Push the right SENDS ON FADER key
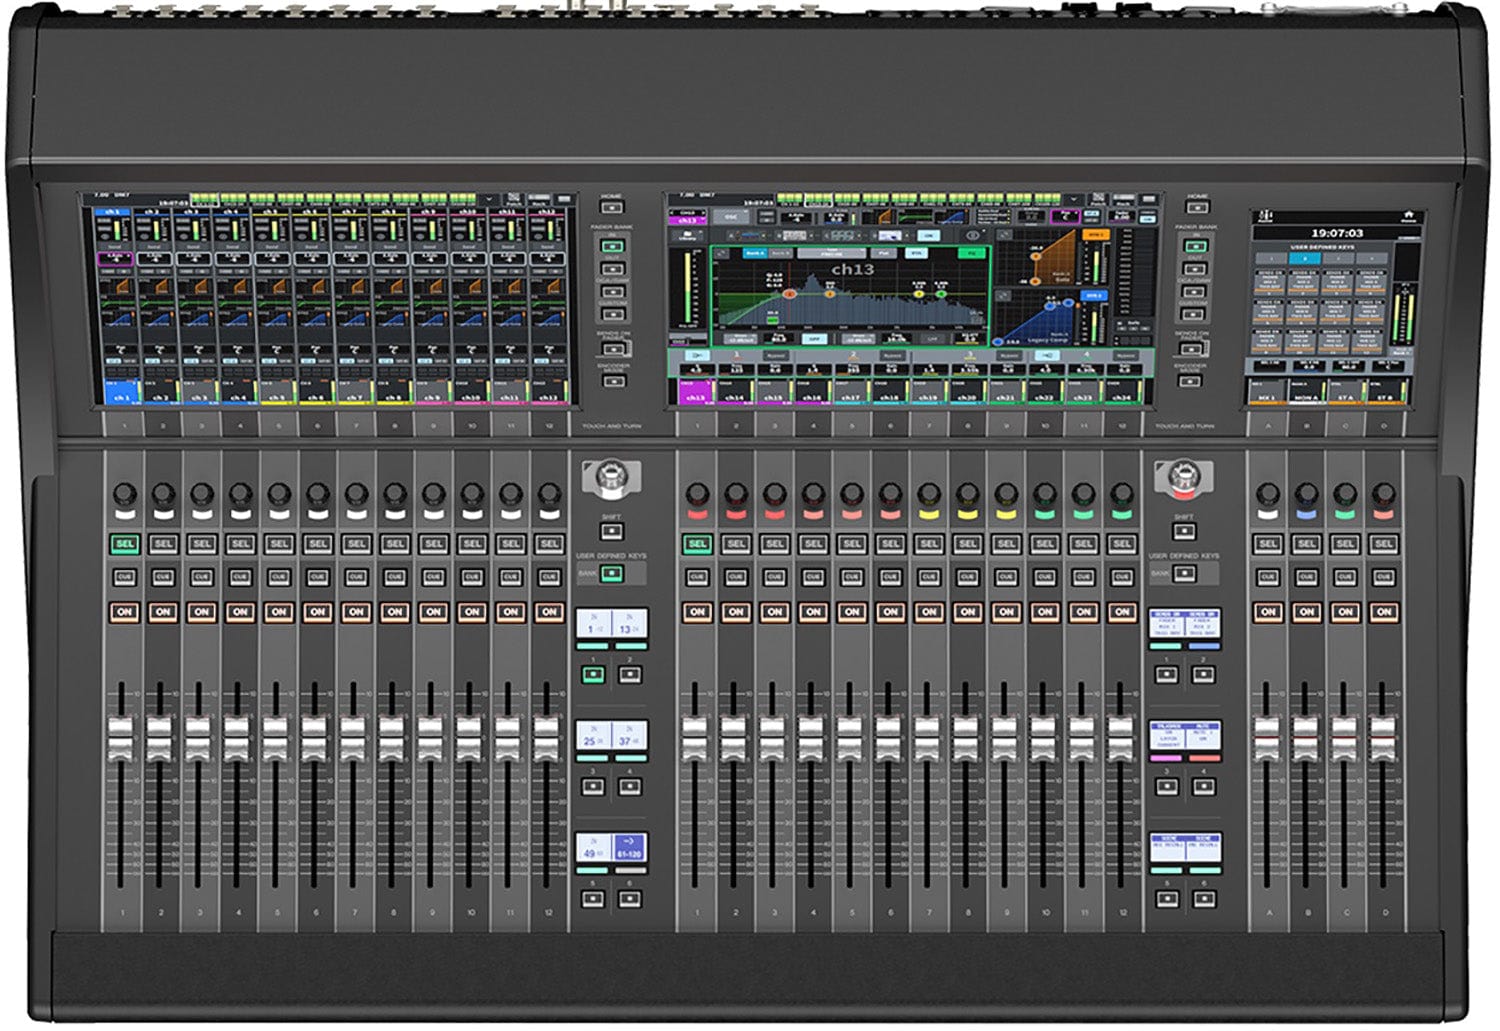This screenshot has height=1031, width=1500. (1190, 349)
